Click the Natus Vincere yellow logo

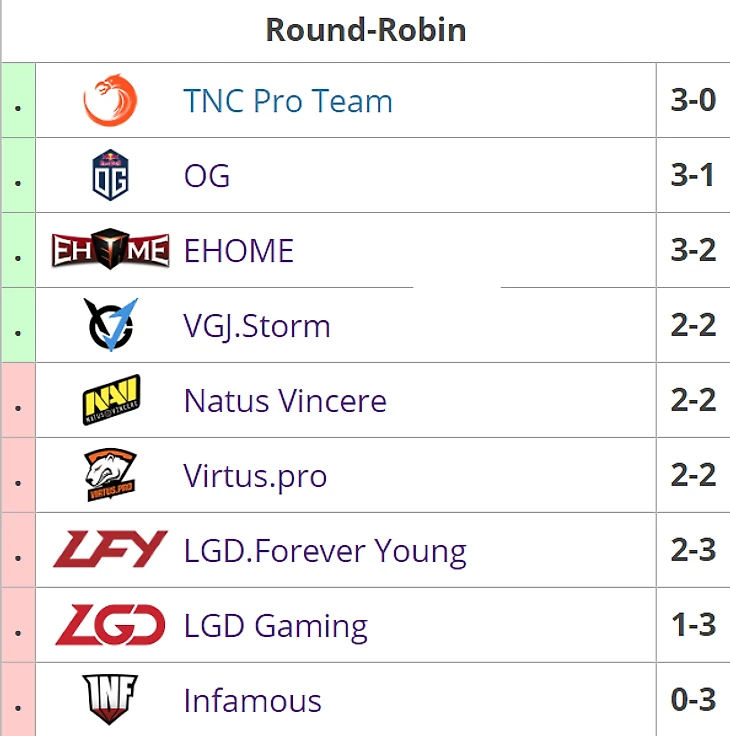110,400
